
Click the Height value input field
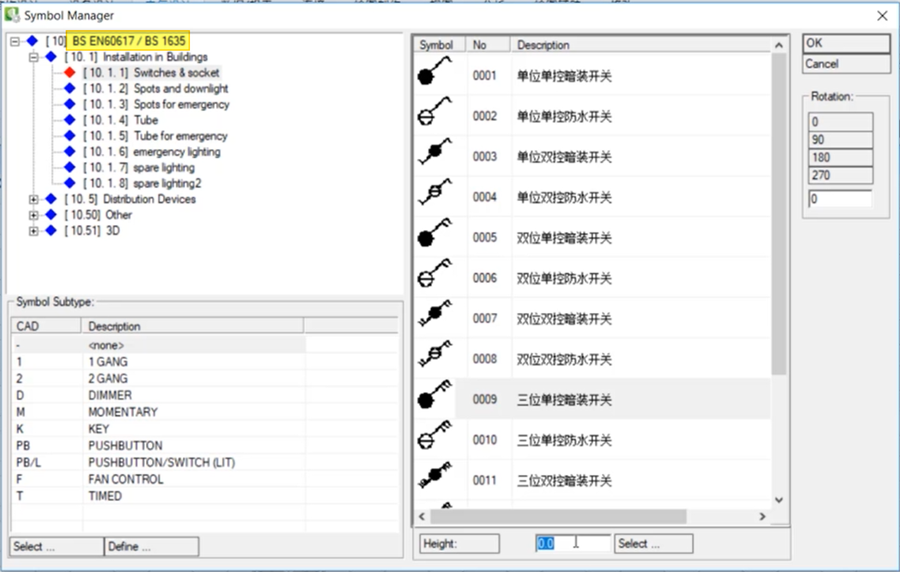573,543
